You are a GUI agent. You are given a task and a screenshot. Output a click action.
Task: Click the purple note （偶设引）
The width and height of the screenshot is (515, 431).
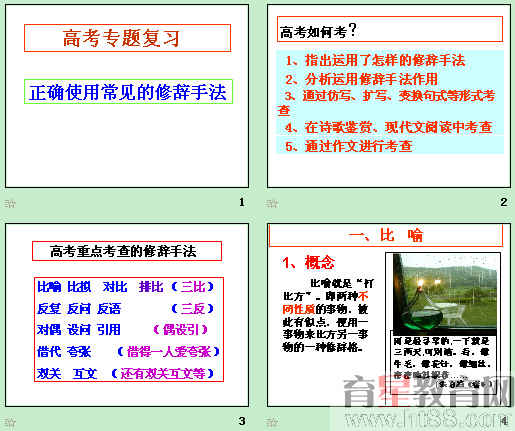[x=180, y=330]
